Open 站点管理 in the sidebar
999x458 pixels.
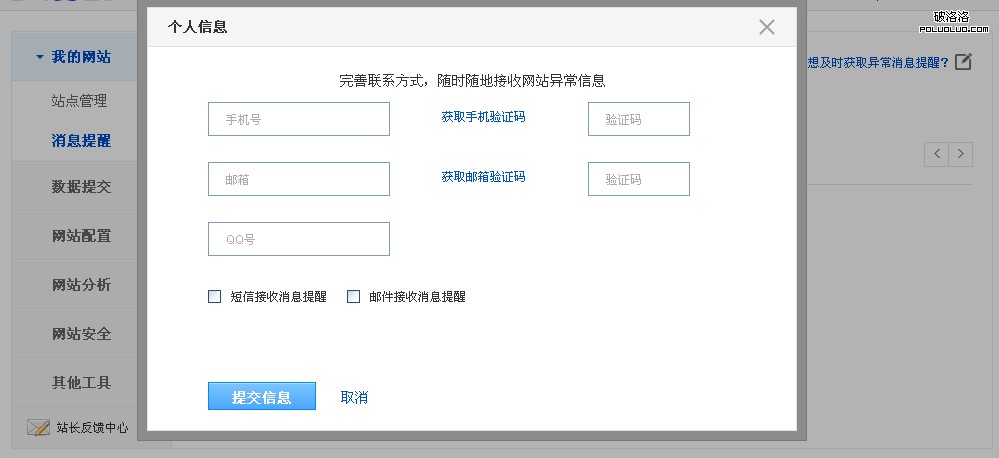click(x=79, y=101)
